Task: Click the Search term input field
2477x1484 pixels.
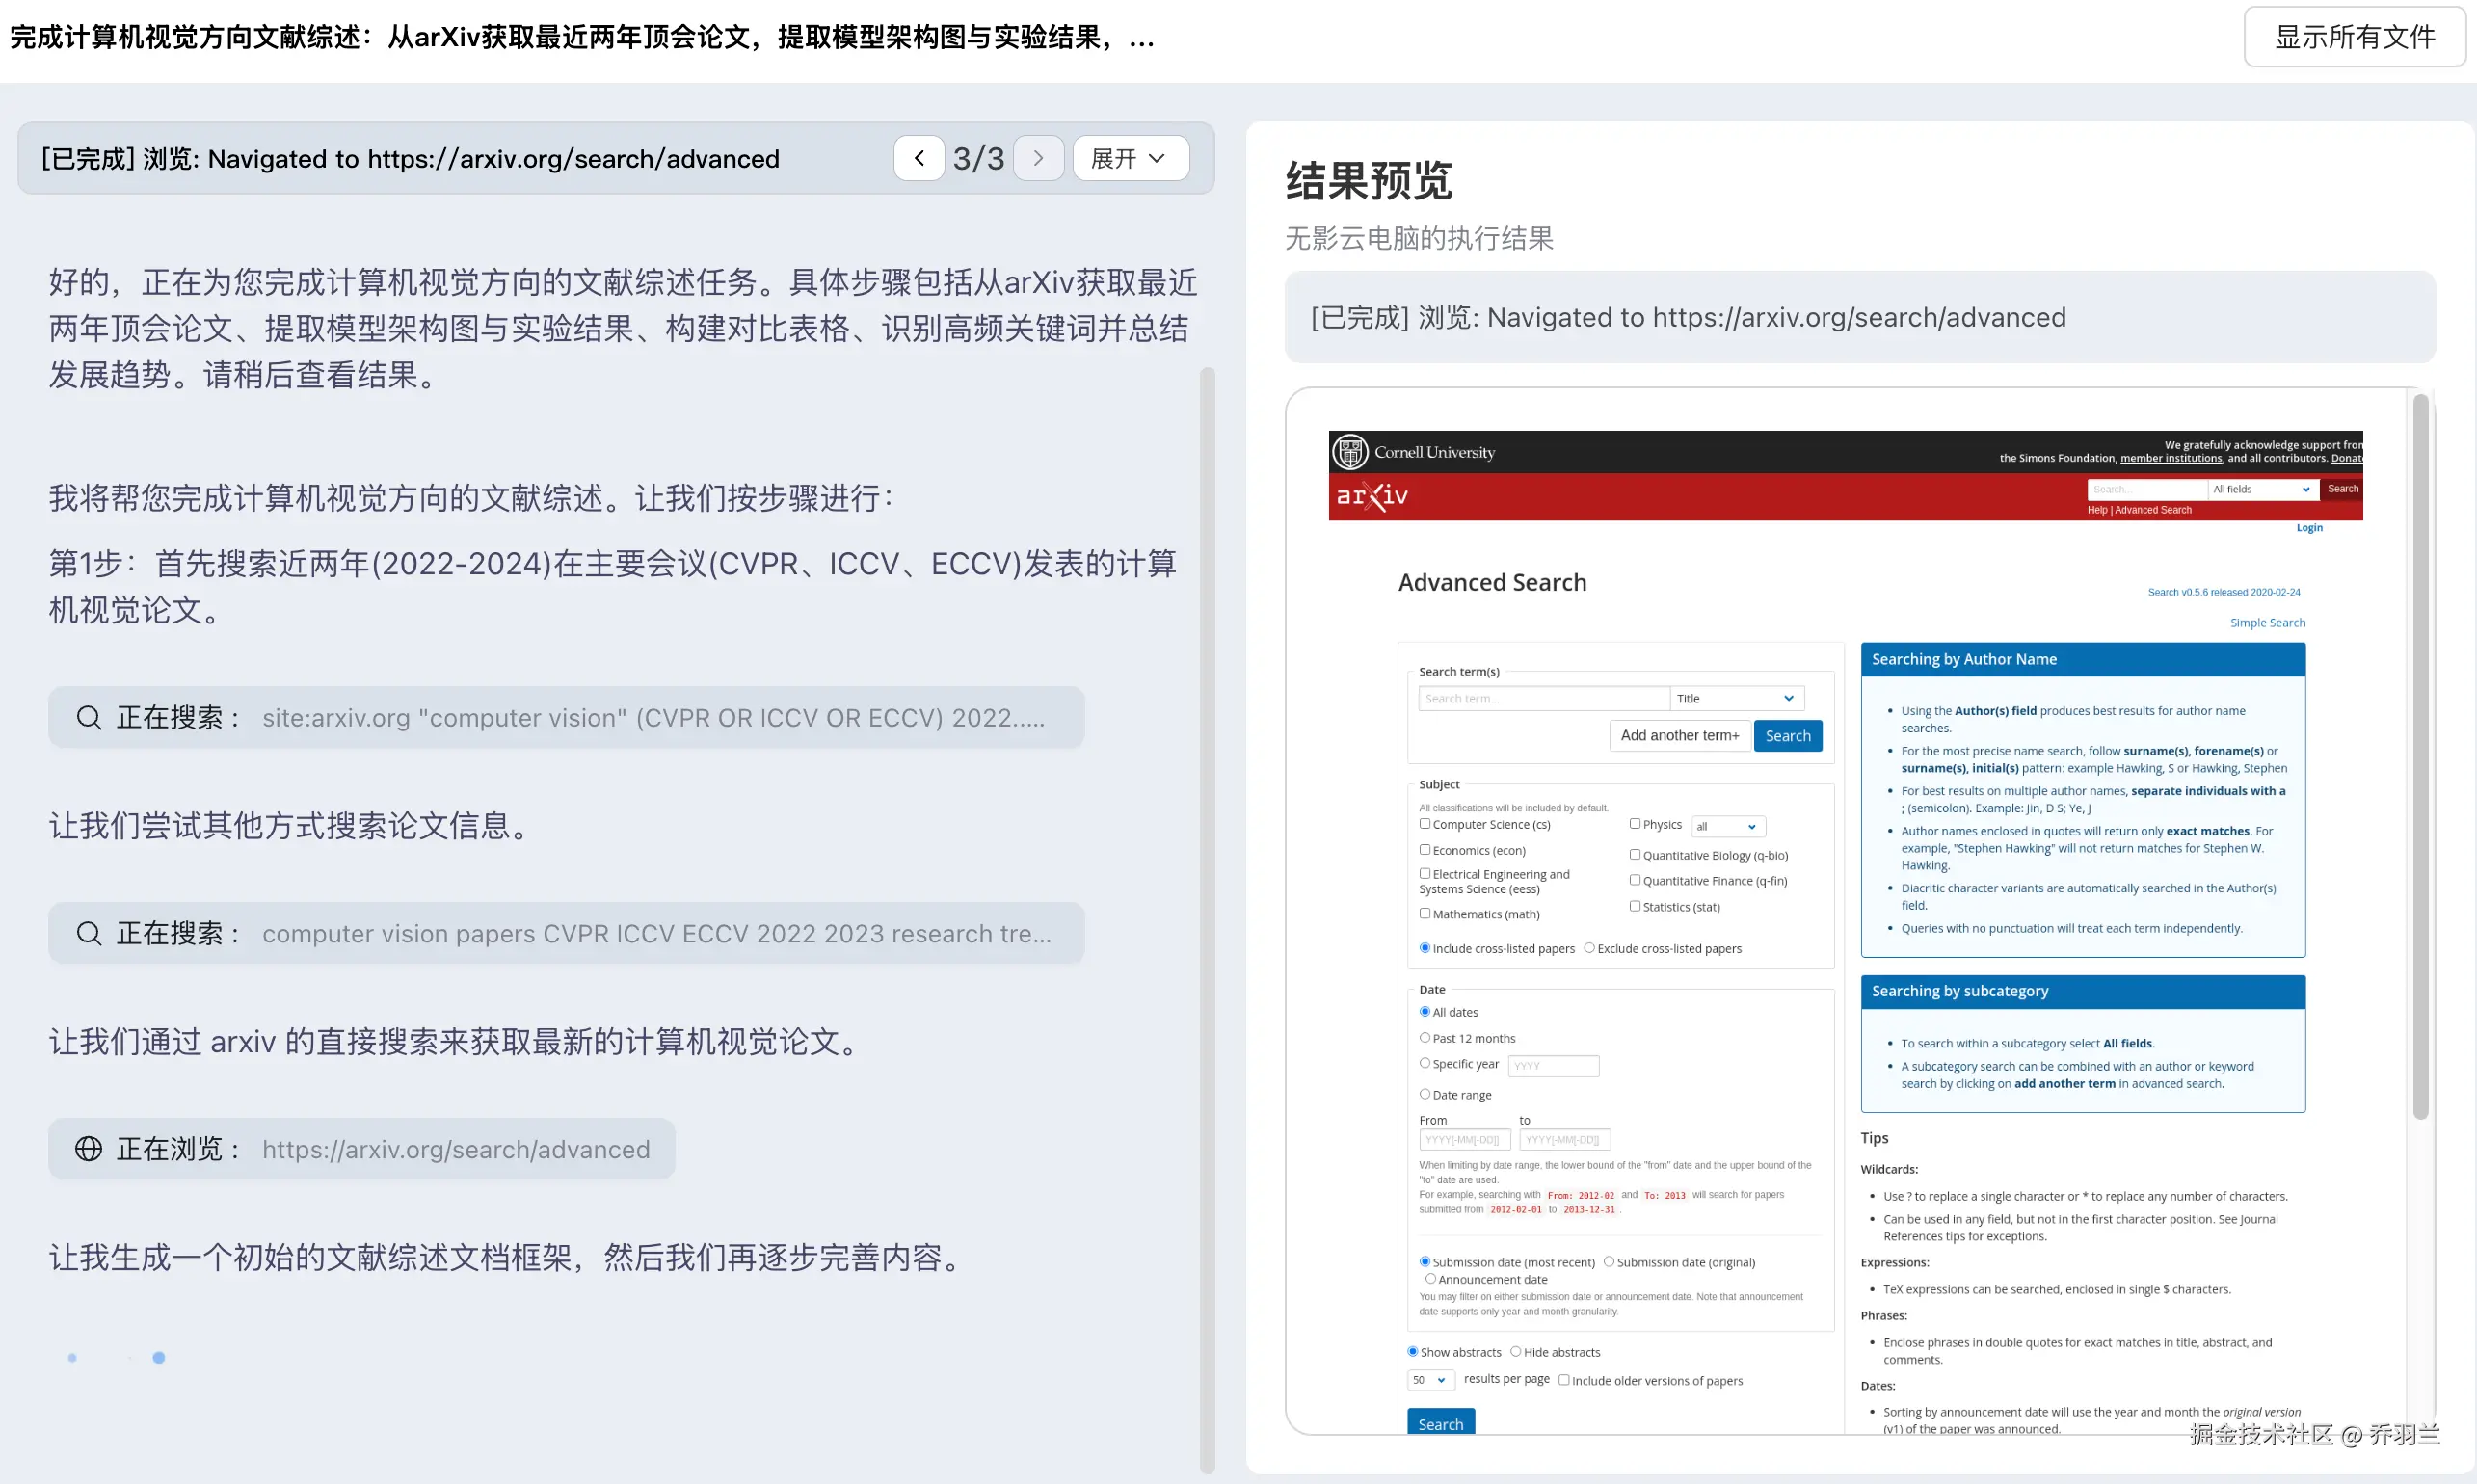Action: [1543, 698]
